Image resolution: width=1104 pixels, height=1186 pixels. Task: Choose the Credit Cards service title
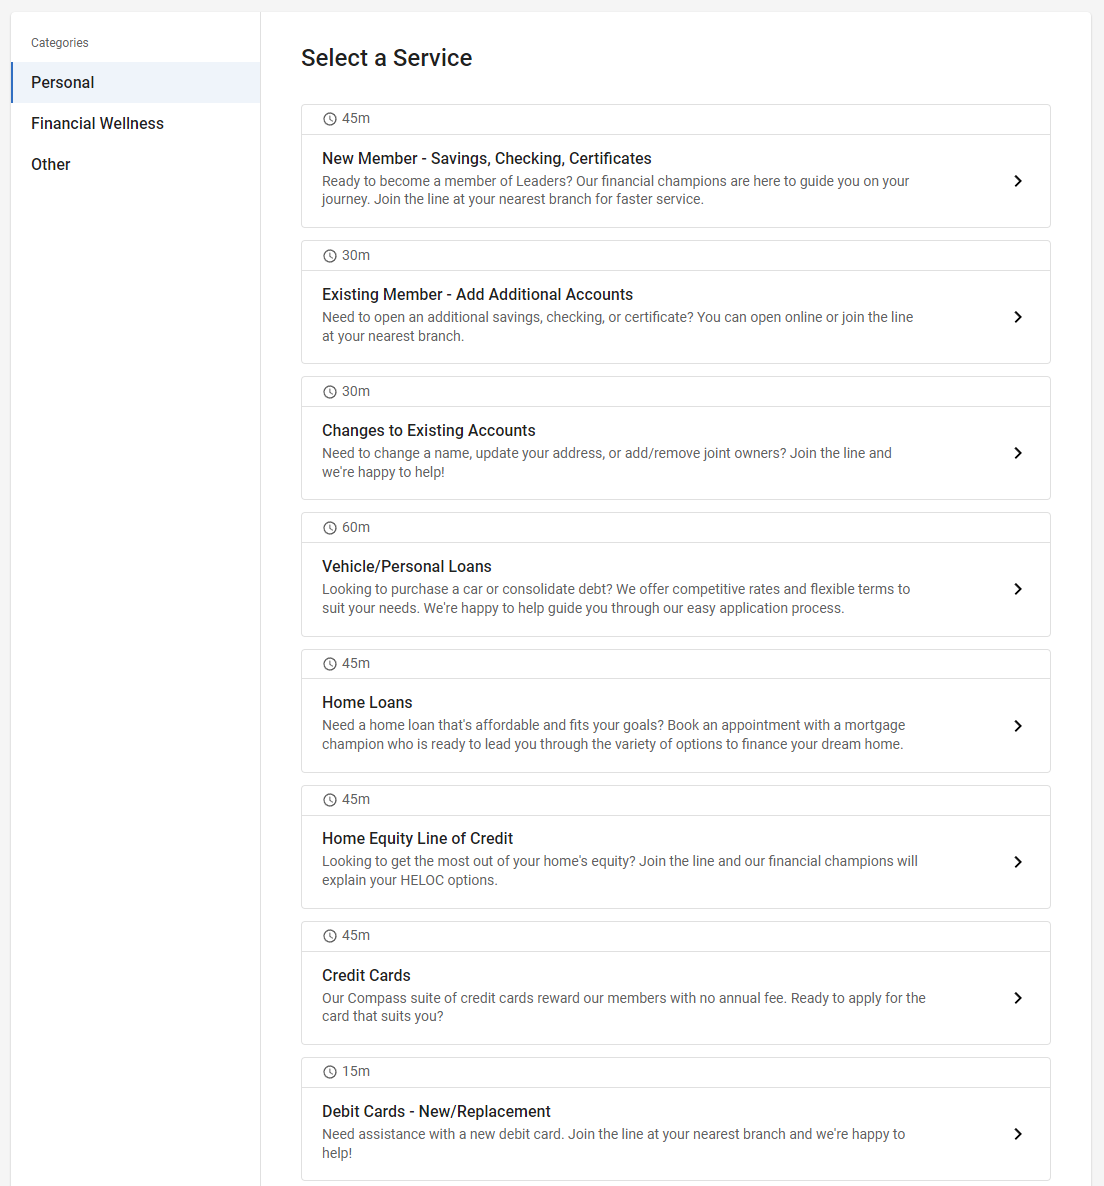pyautogui.click(x=366, y=975)
